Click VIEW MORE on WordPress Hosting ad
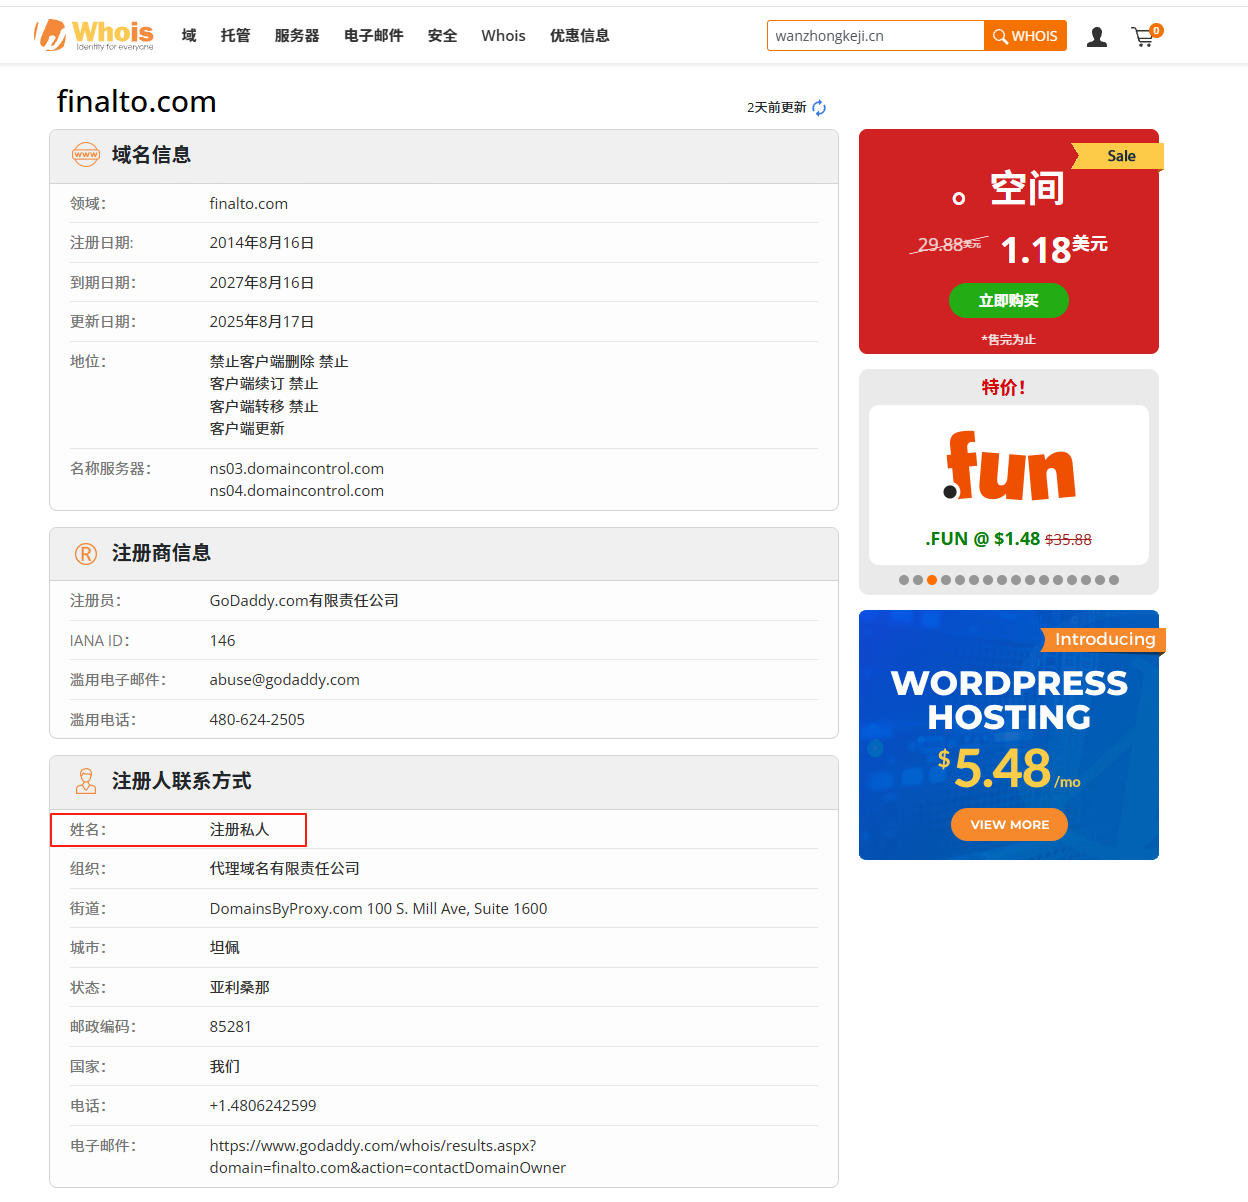Screen dimensions: 1248x1202 1009,825
